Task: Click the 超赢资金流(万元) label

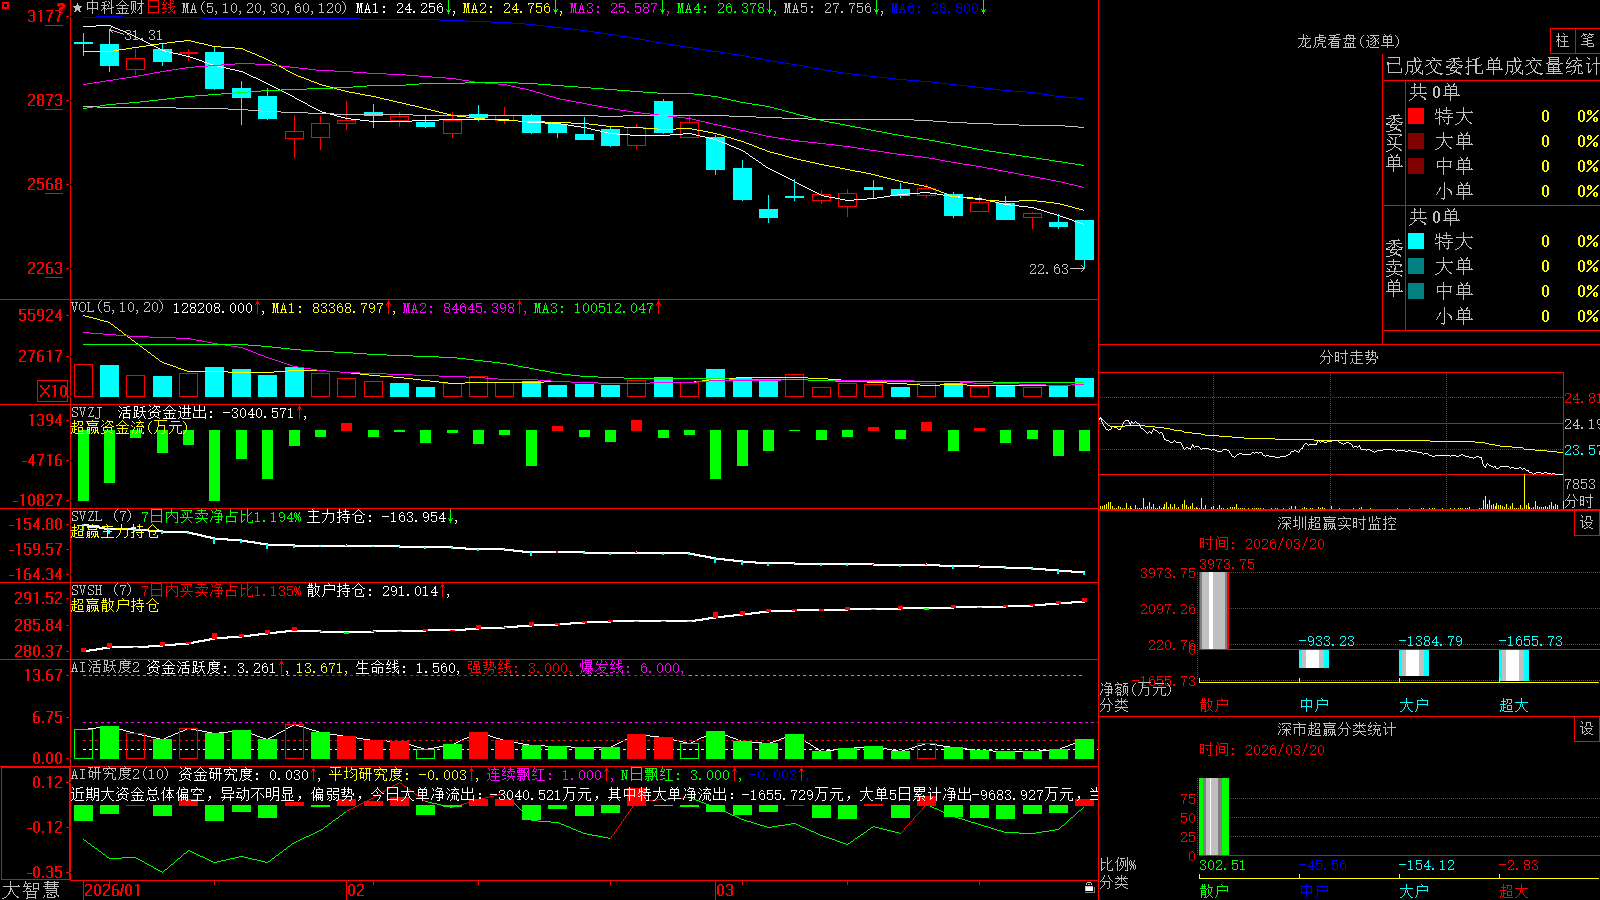Action: tap(129, 427)
